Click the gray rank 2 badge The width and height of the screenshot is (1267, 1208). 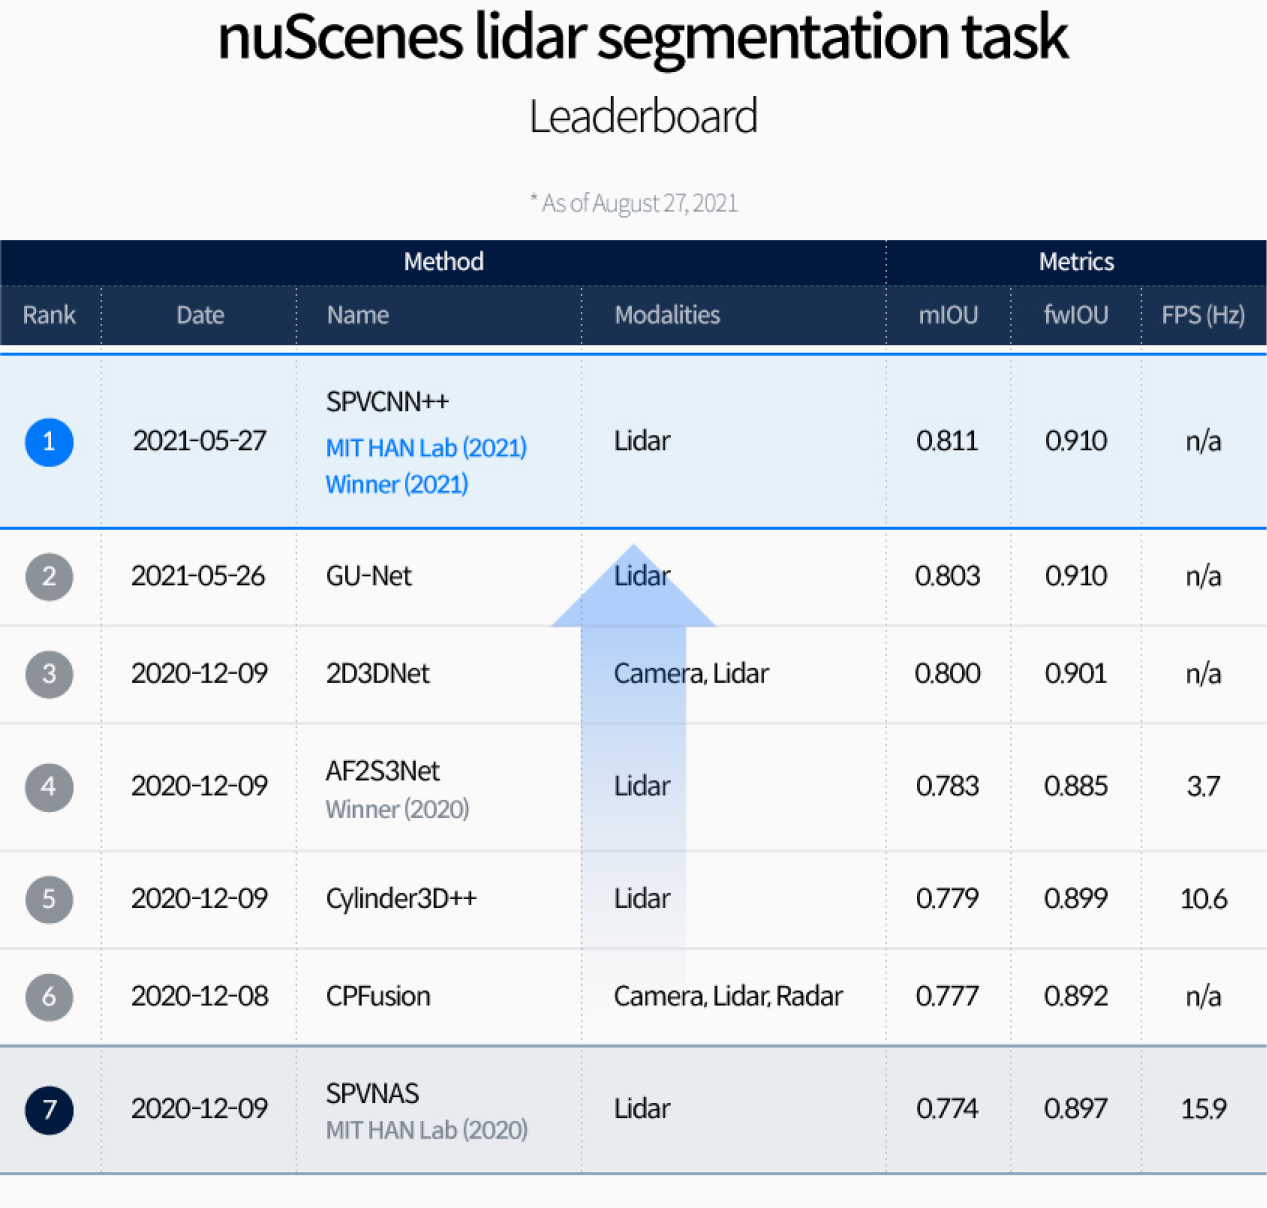49,577
